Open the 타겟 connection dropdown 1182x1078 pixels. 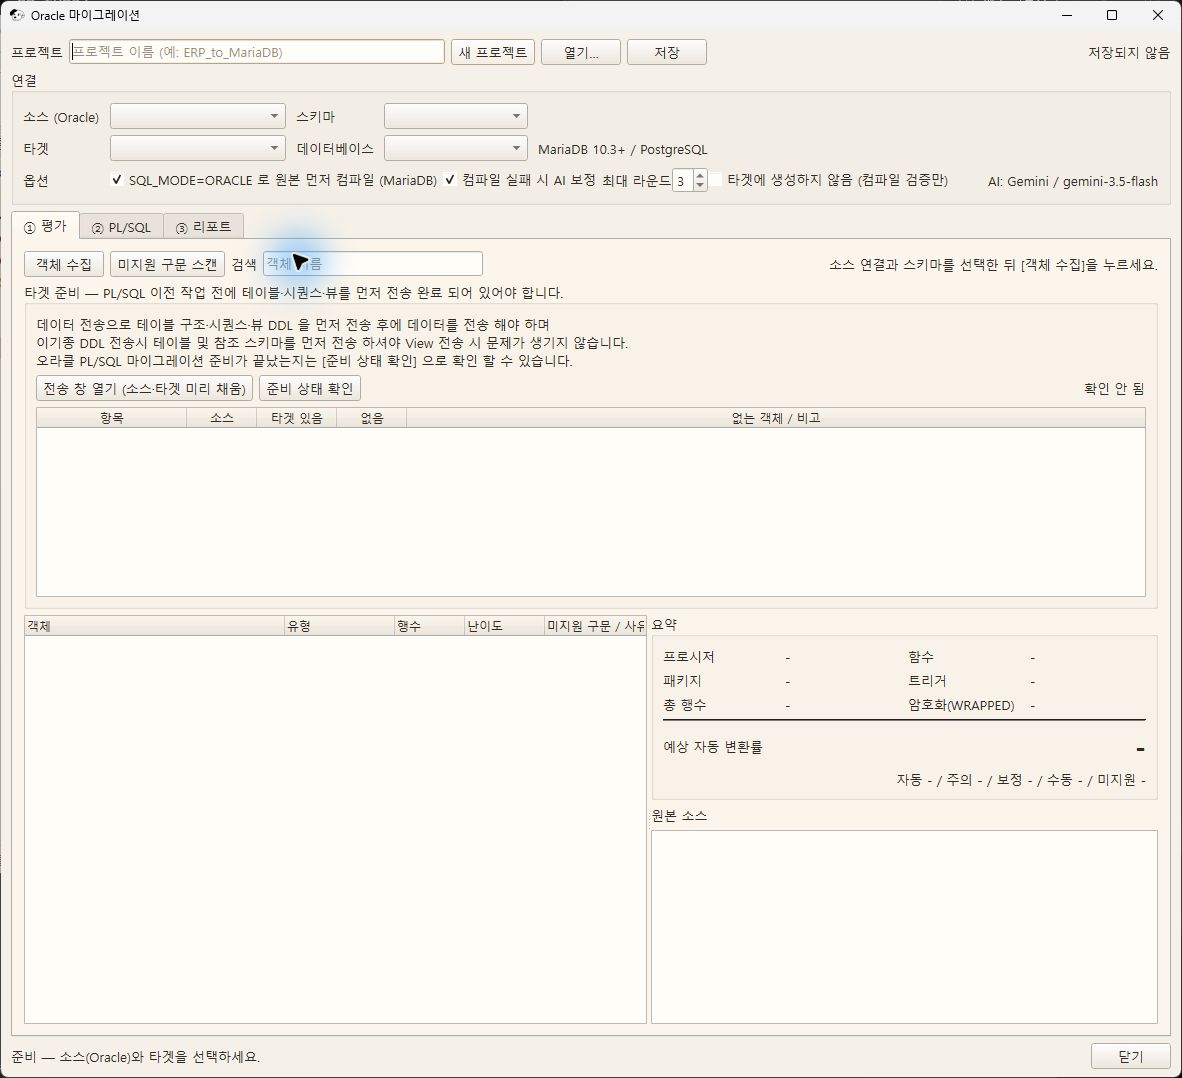click(x=198, y=148)
